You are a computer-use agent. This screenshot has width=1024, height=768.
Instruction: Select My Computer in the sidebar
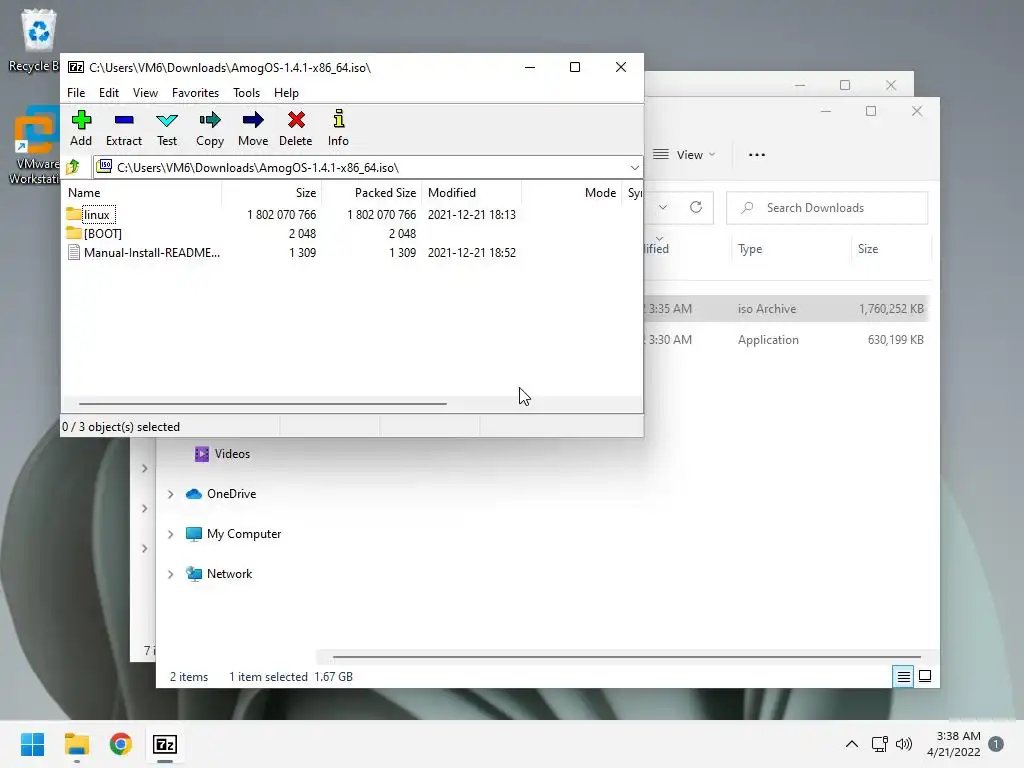click(233, 534)
